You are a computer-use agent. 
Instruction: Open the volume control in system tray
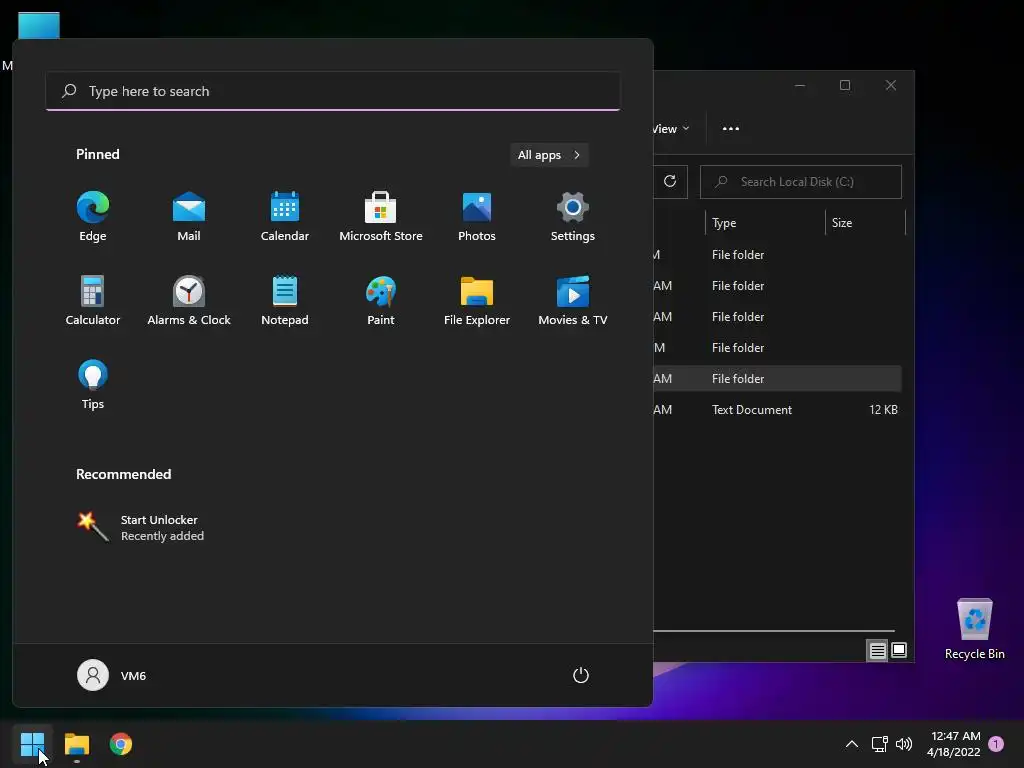click(904, 744)
